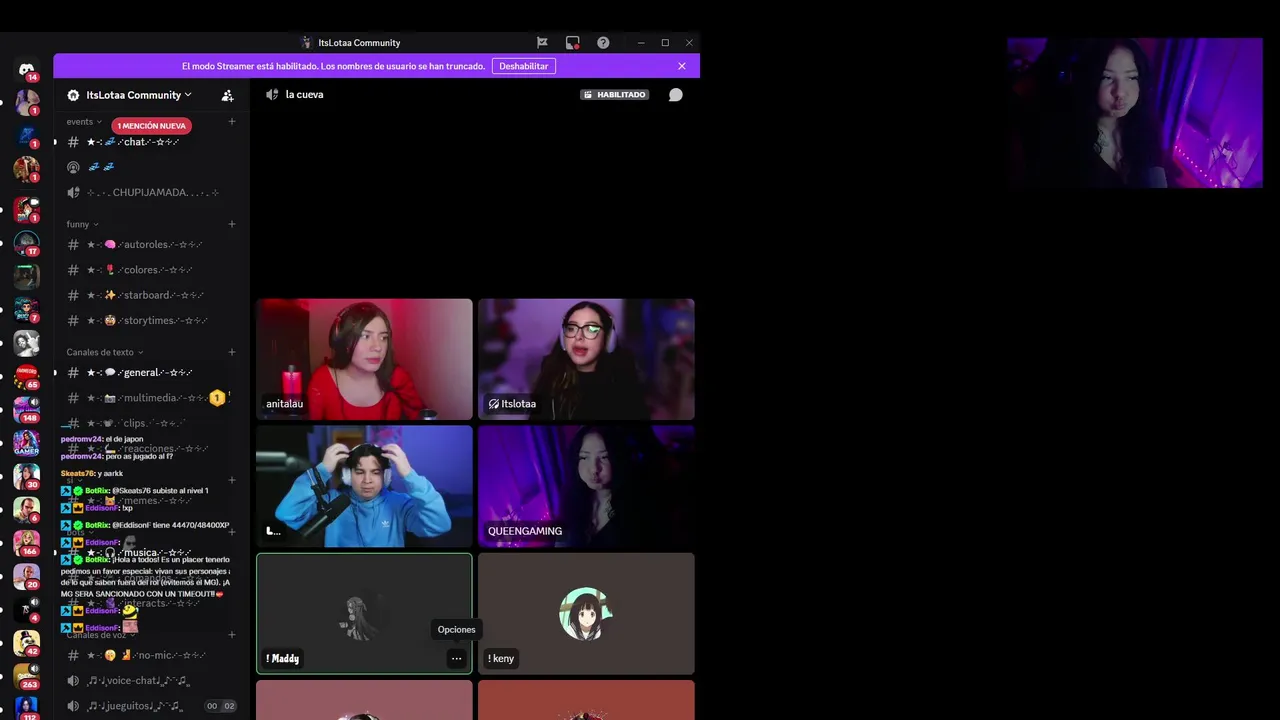
Task: Open server icon with 17 badge
Action: tap(27, 243)
